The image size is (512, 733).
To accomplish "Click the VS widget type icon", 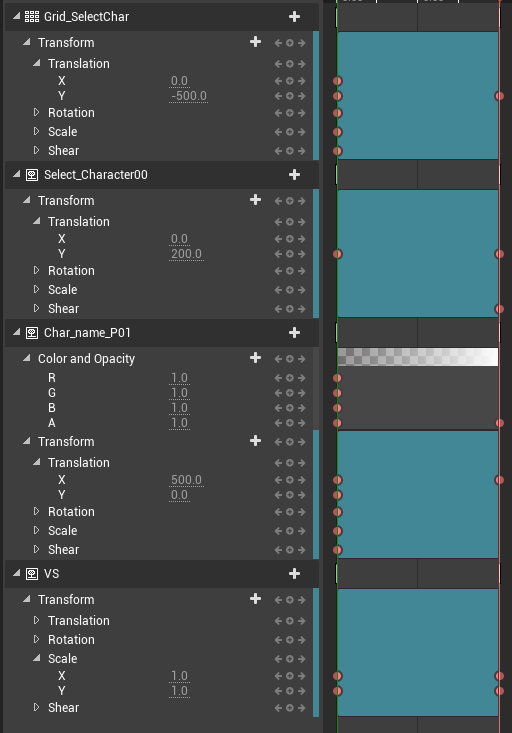I will (32, 574).
